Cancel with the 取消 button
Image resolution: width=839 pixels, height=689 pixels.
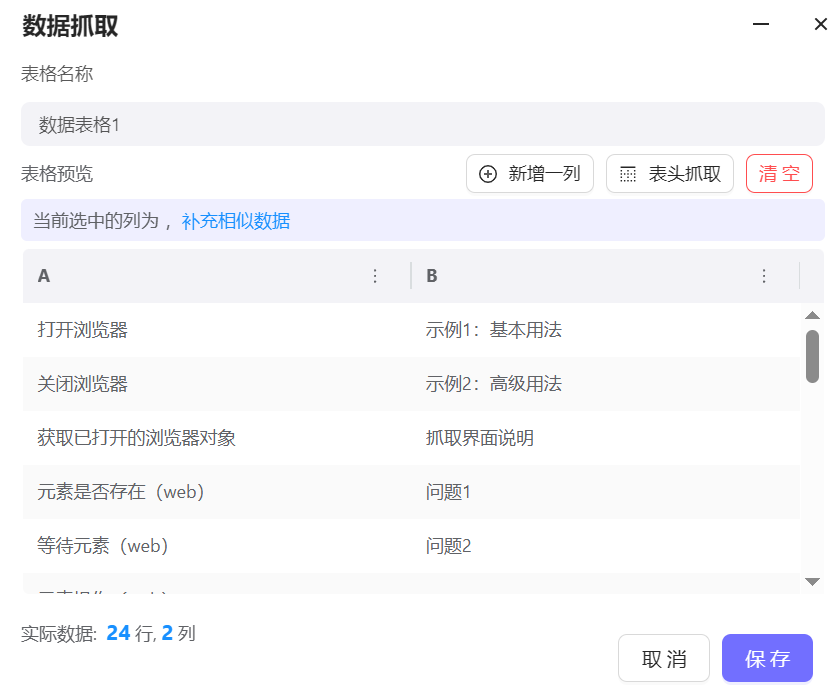coord(664,659)
